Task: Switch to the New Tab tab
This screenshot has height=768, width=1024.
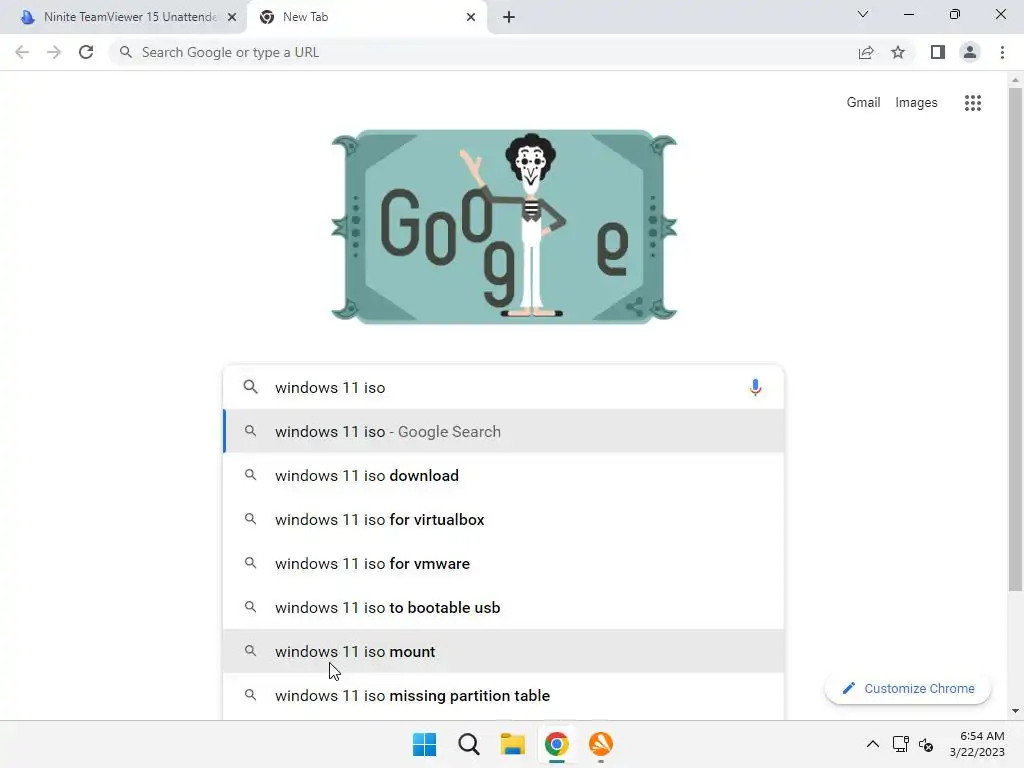Action: click(366, 17)
